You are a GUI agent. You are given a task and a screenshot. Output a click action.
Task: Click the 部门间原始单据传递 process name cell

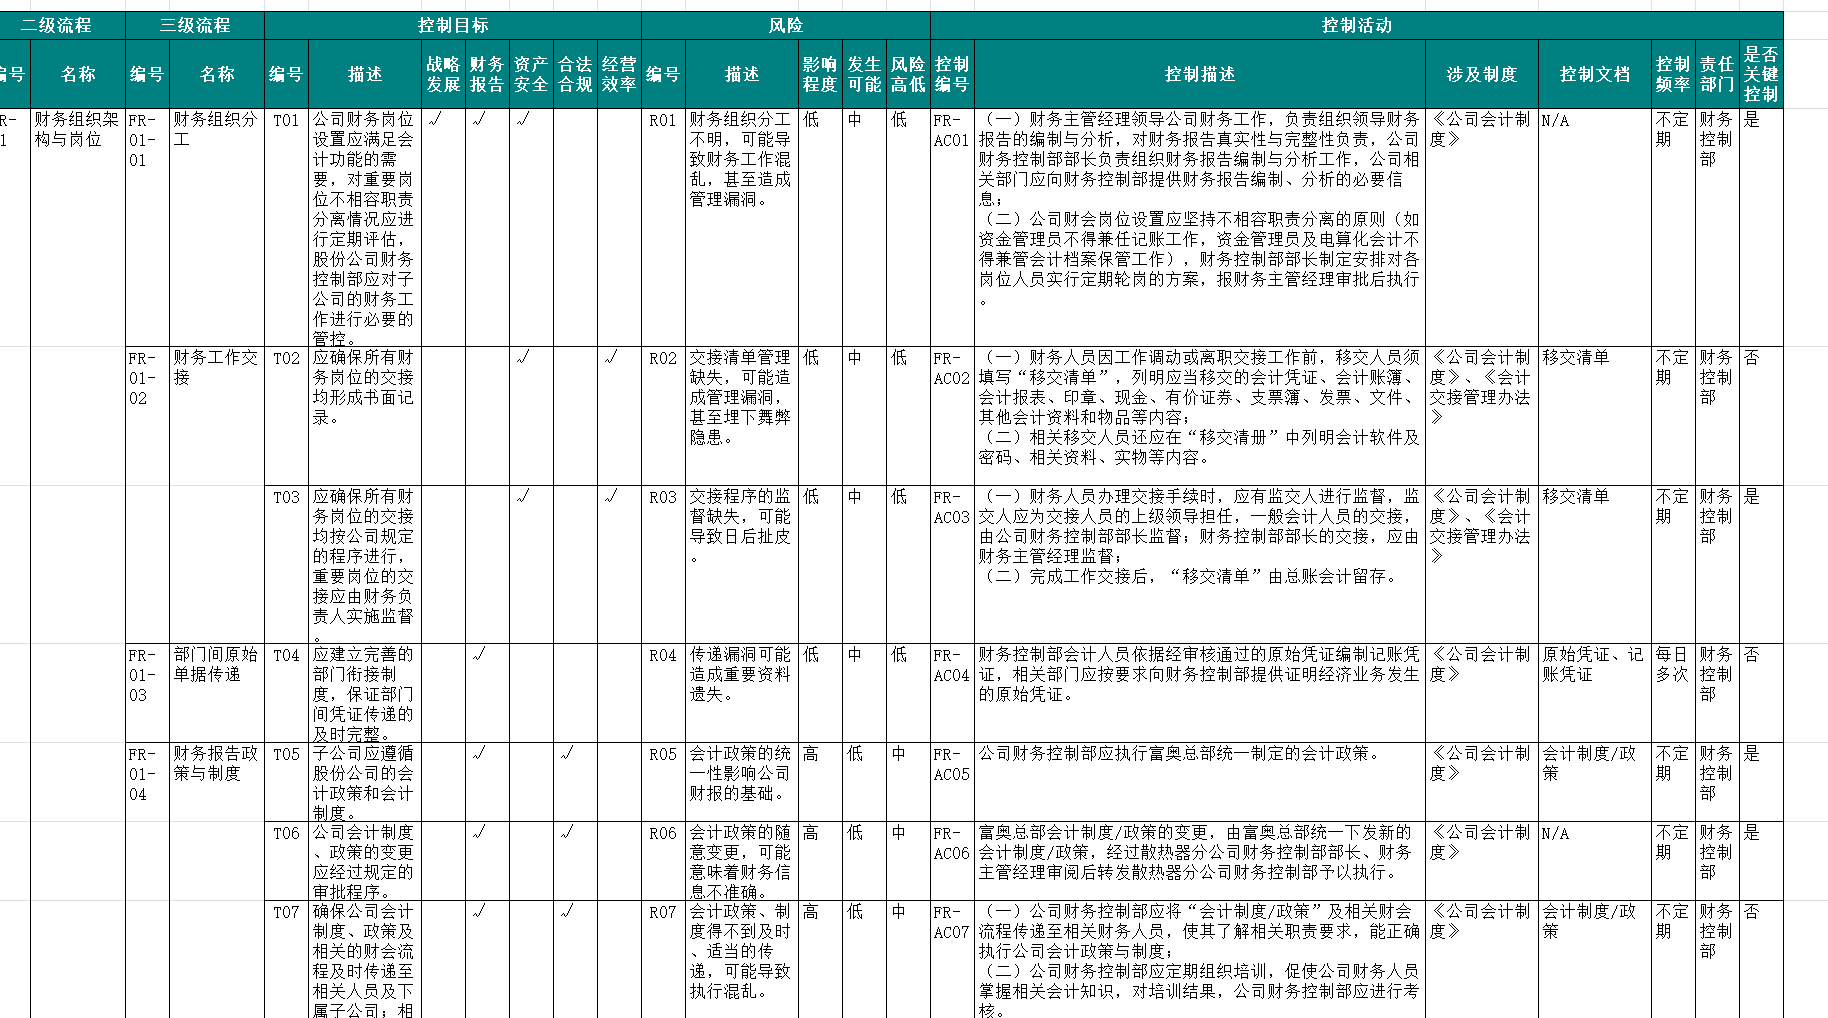(217, 692)
